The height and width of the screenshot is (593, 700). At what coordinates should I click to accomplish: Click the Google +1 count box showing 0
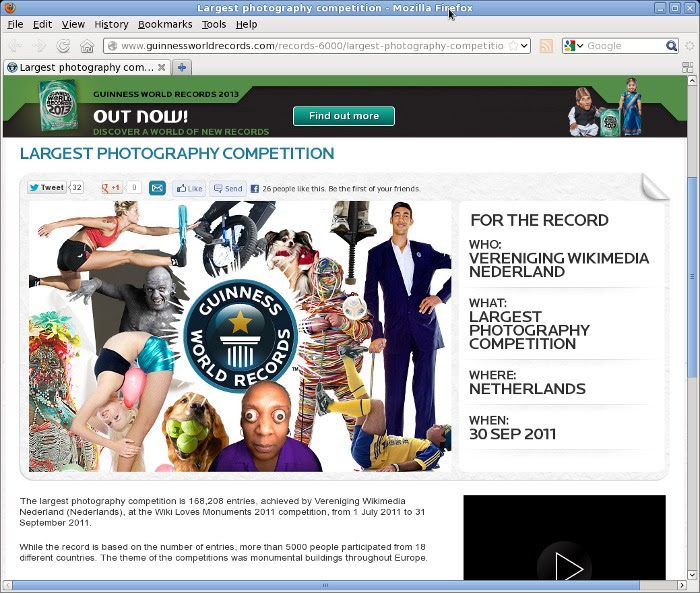coord(133,188)
